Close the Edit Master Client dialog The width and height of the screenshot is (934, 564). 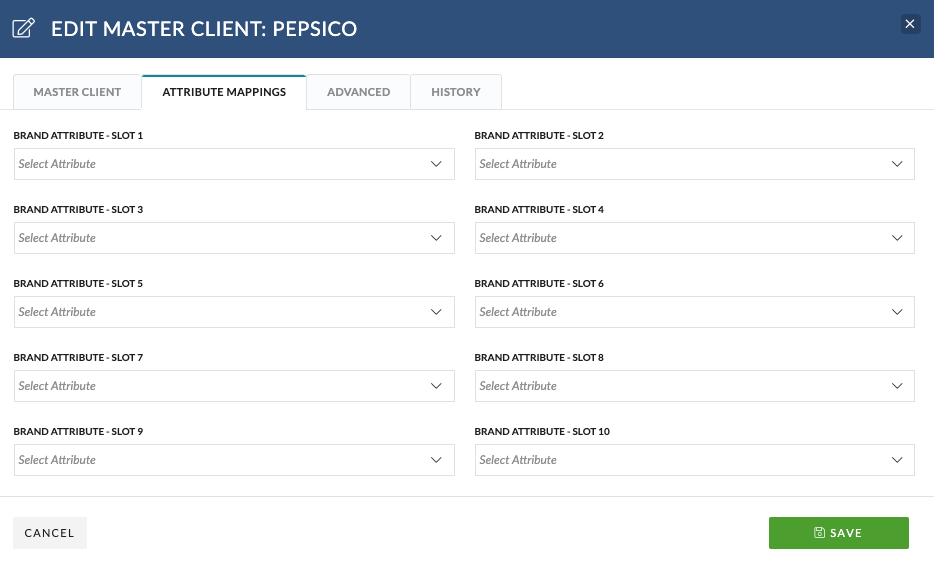coord(910,24)
